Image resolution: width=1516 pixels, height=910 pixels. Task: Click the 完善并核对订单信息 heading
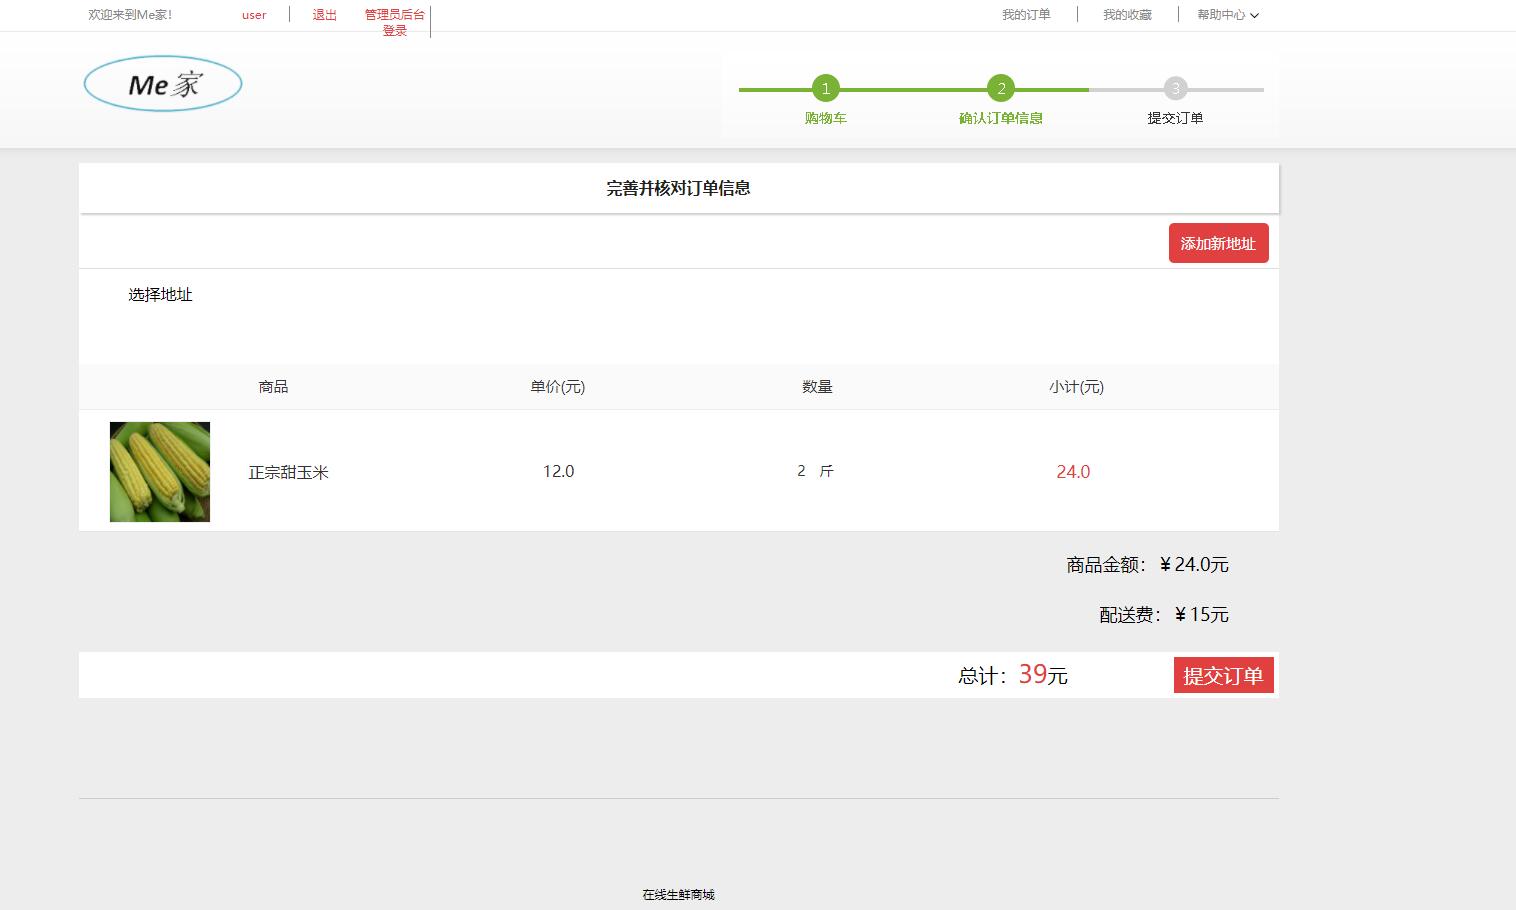[x=679, y=188]
